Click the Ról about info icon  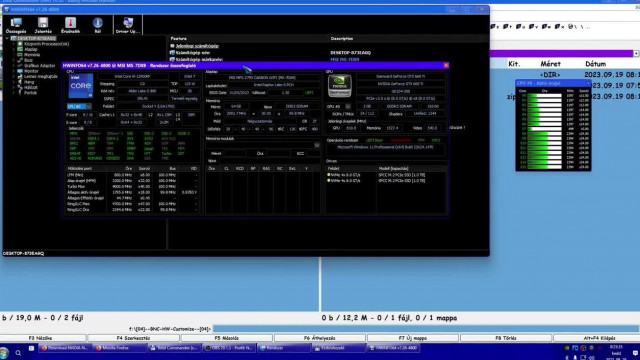point(98,25)
